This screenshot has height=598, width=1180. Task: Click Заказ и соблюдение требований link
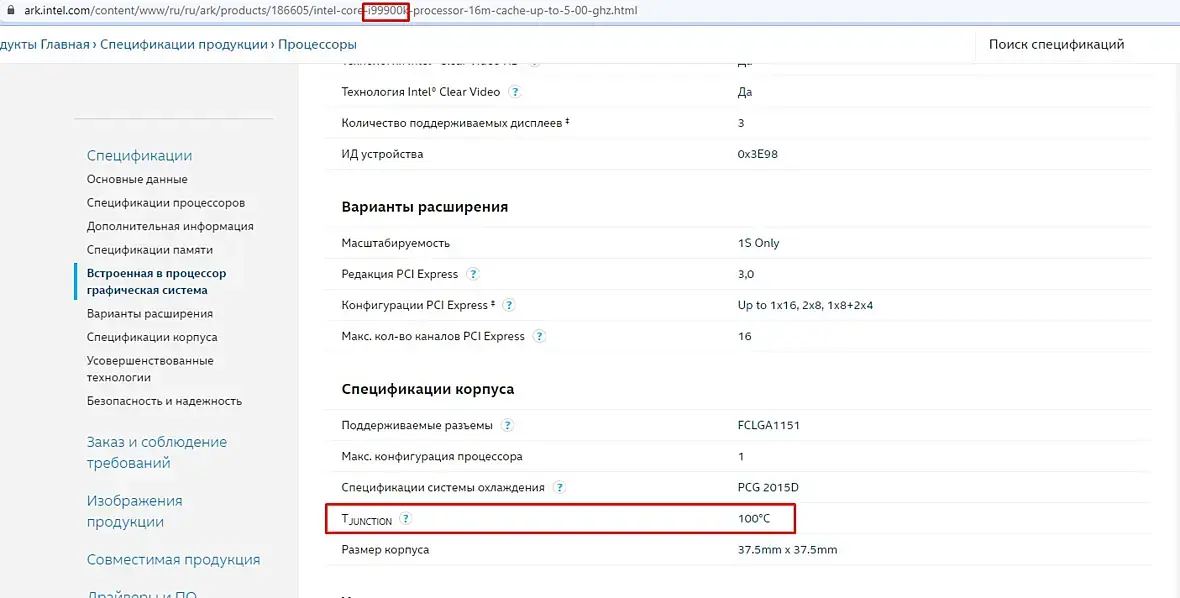[156, 452]
